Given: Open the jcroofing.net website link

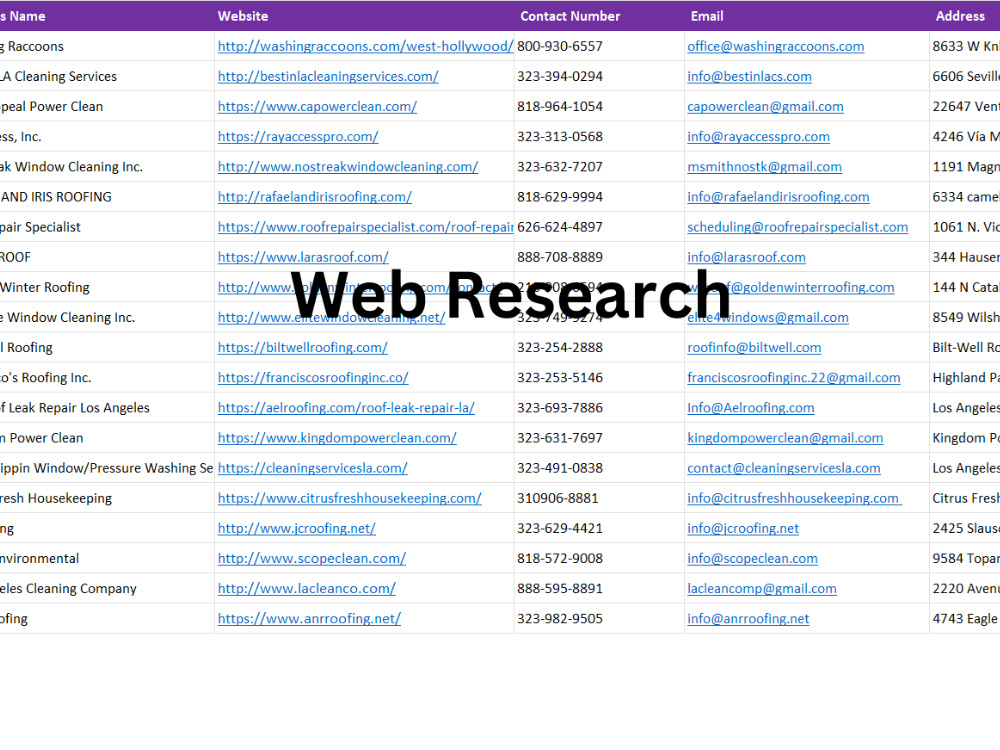Looking at the screenshot, I should [x=297, y=528].
